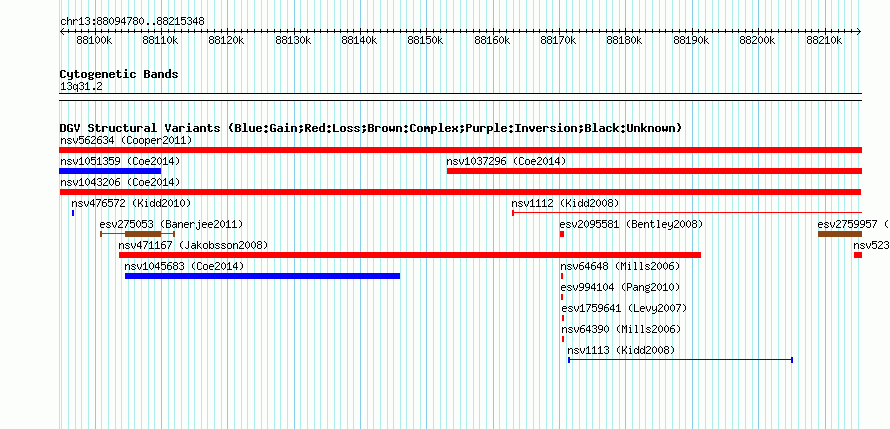Image resolution: width=890 pixels, height=429 pixels.
Task: Click the 88210k ruler tick label
Action: 824,40
